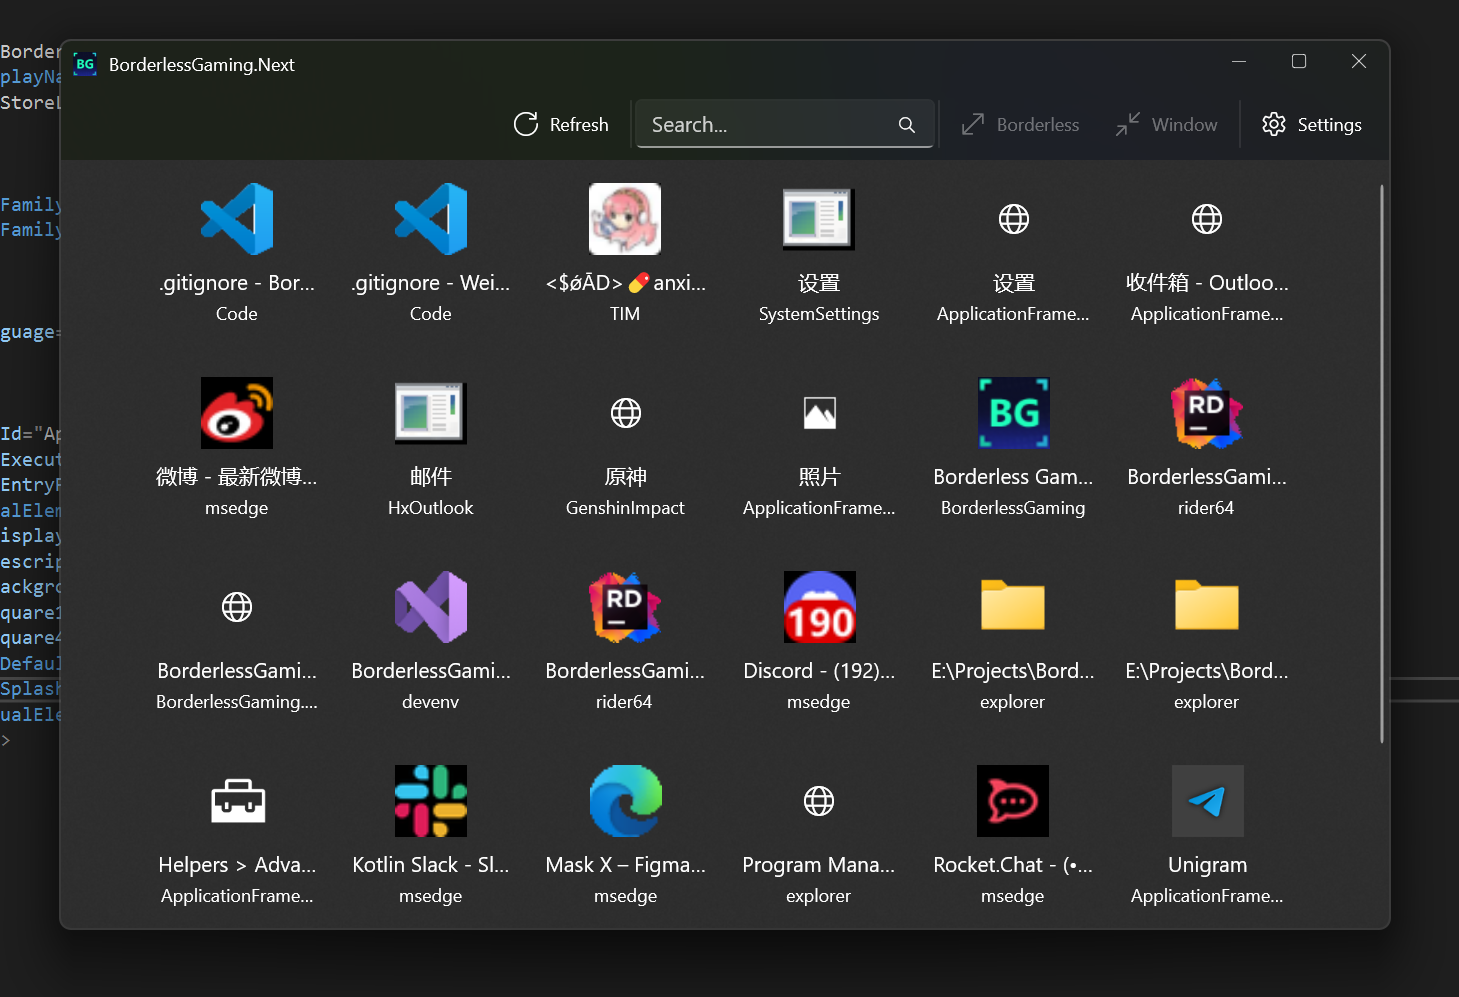This screenshot has height=997, width=1459.
Task: Select the Helpers toolbox icon
Action: (238, 801)
